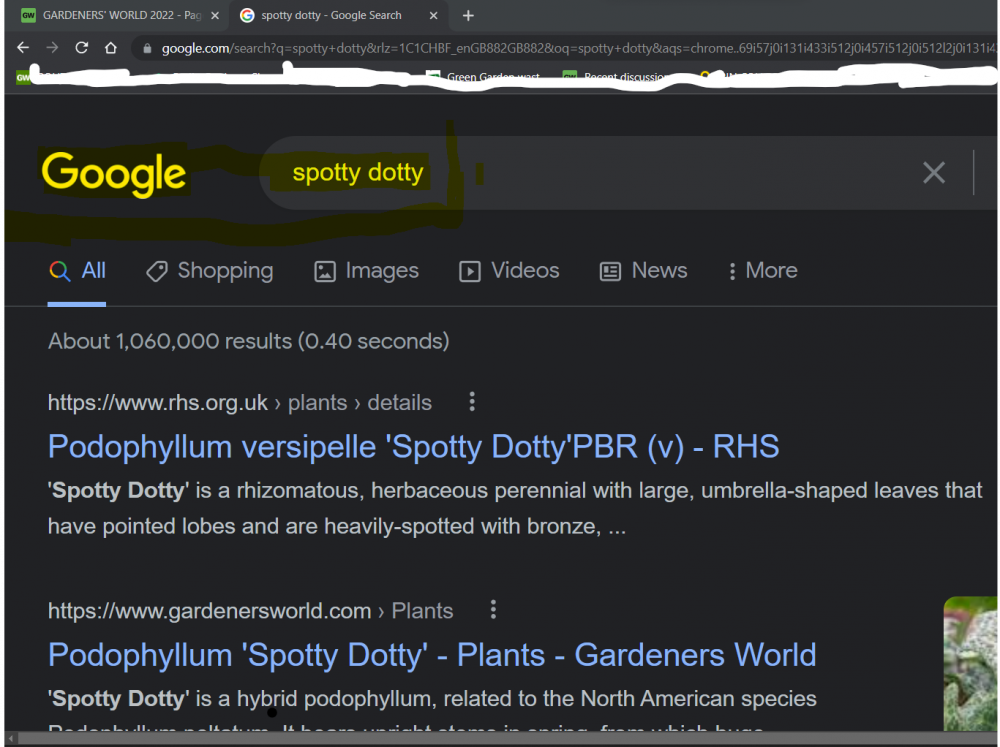1000x747 pixels.
Task: Click the address bar URL
Action: point(577,48)
